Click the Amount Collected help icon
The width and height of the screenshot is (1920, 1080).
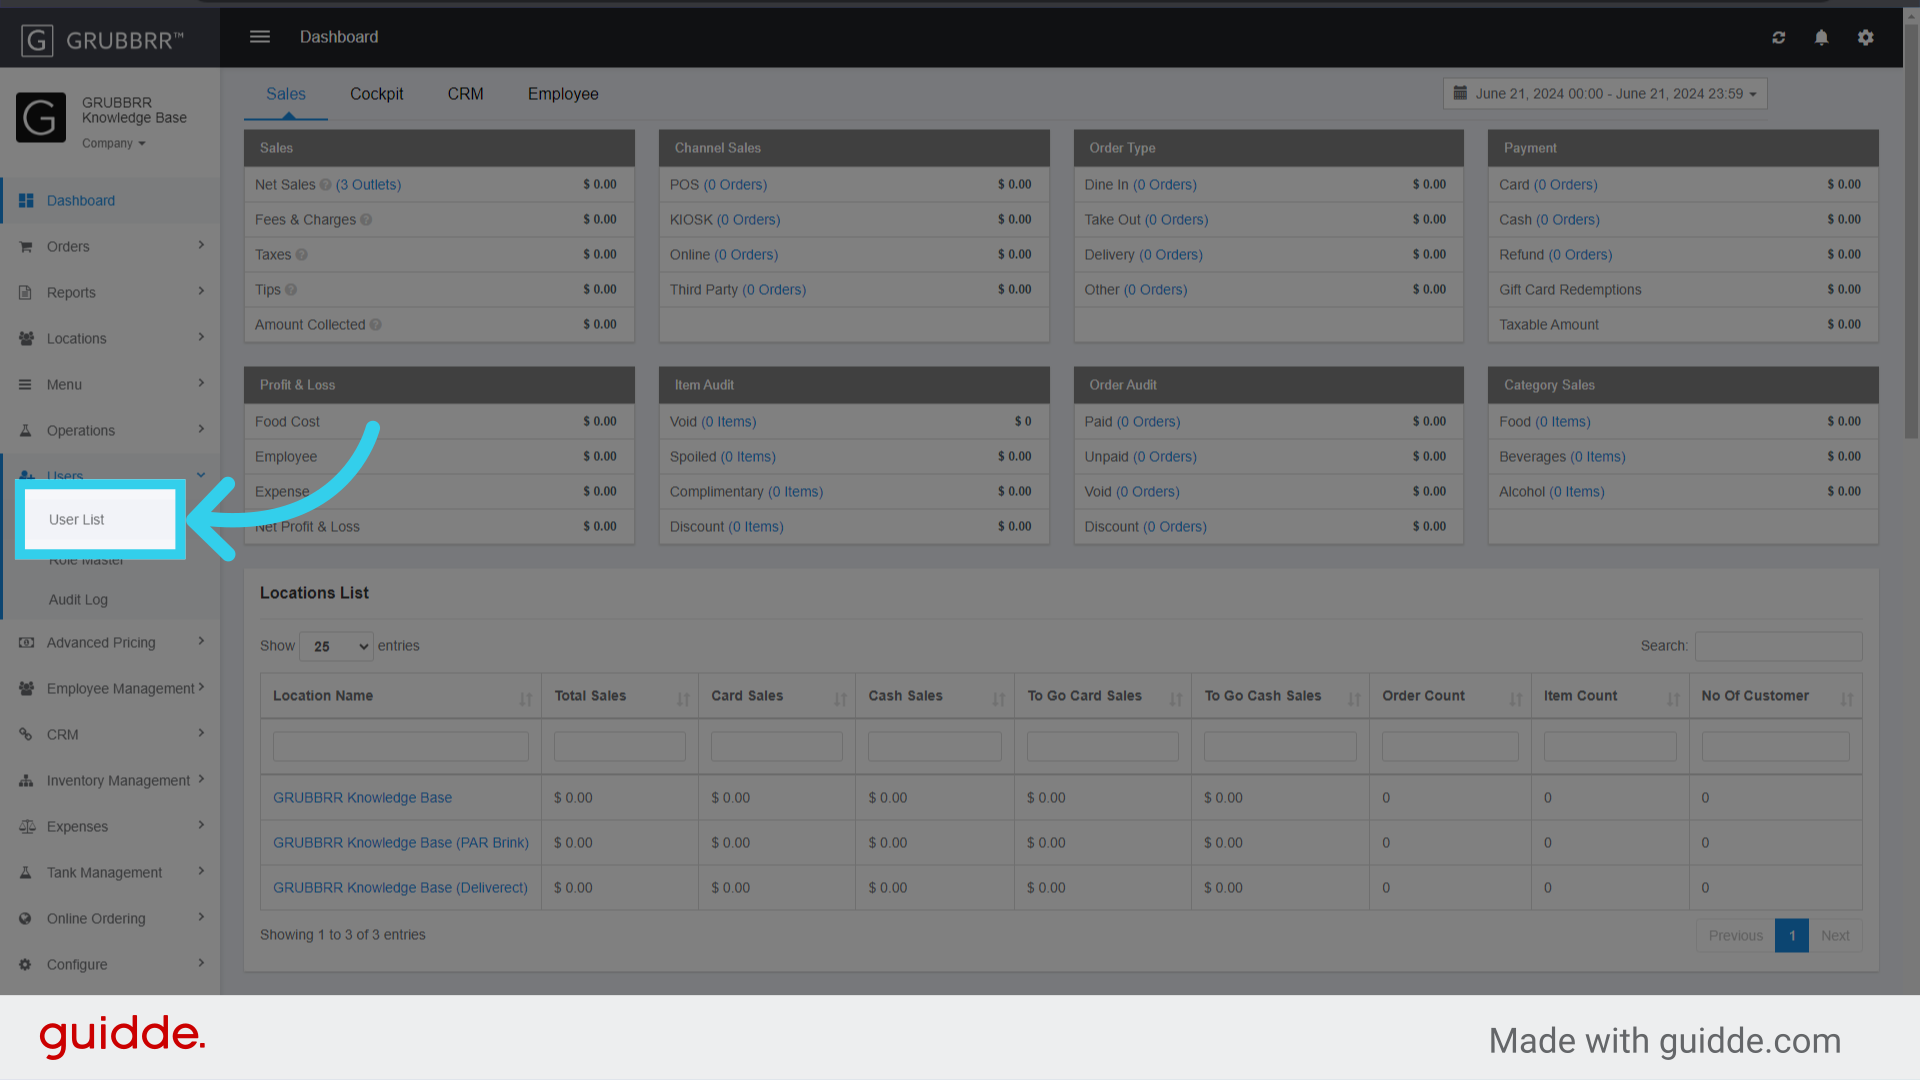tap(375, 325)
